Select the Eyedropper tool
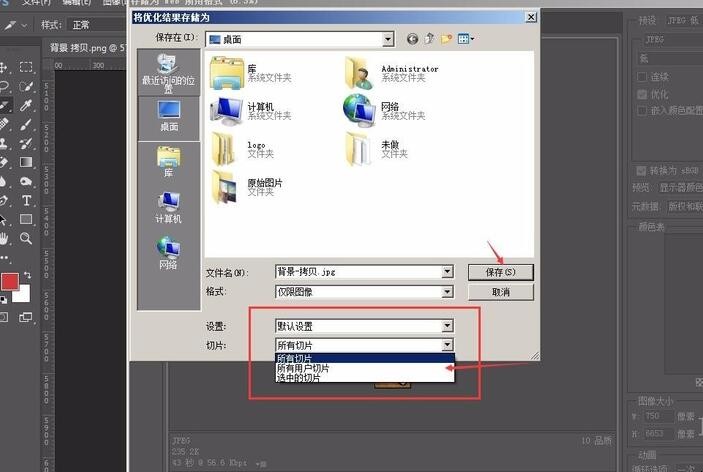The width and height of the screenshot is (703, 472). 26,105
